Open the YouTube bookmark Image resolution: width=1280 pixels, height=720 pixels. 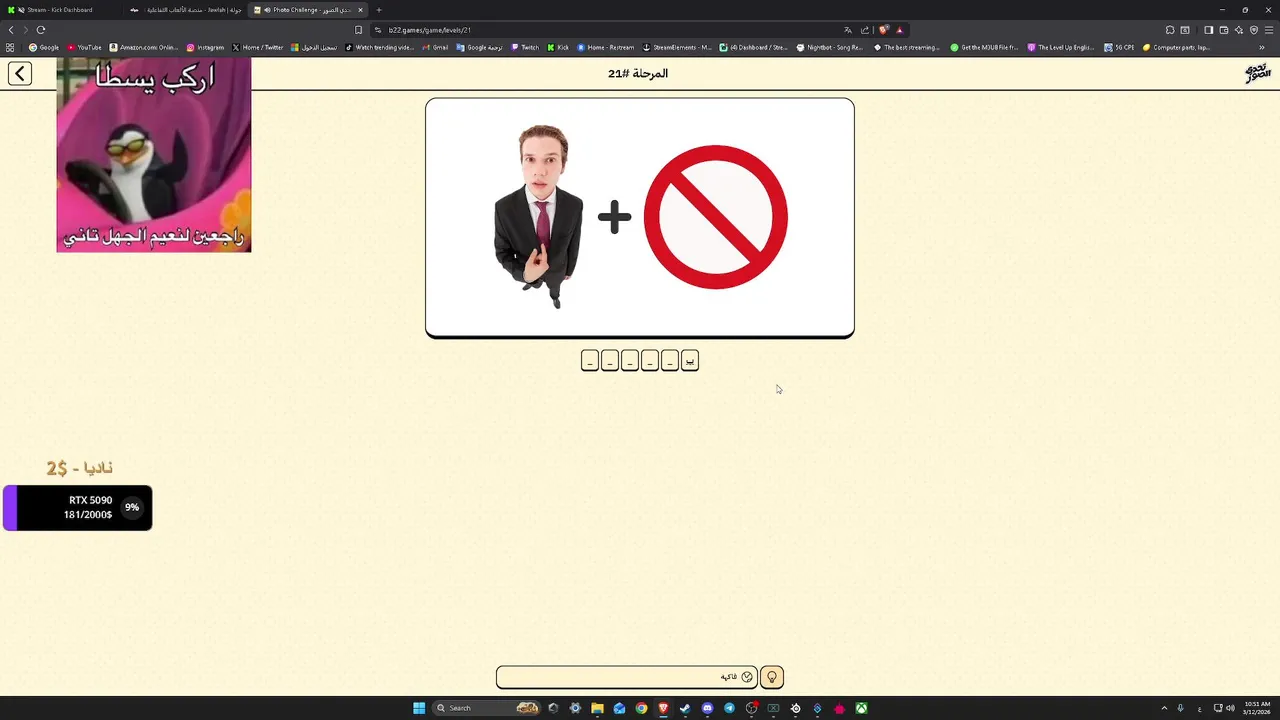coord(85,47)
